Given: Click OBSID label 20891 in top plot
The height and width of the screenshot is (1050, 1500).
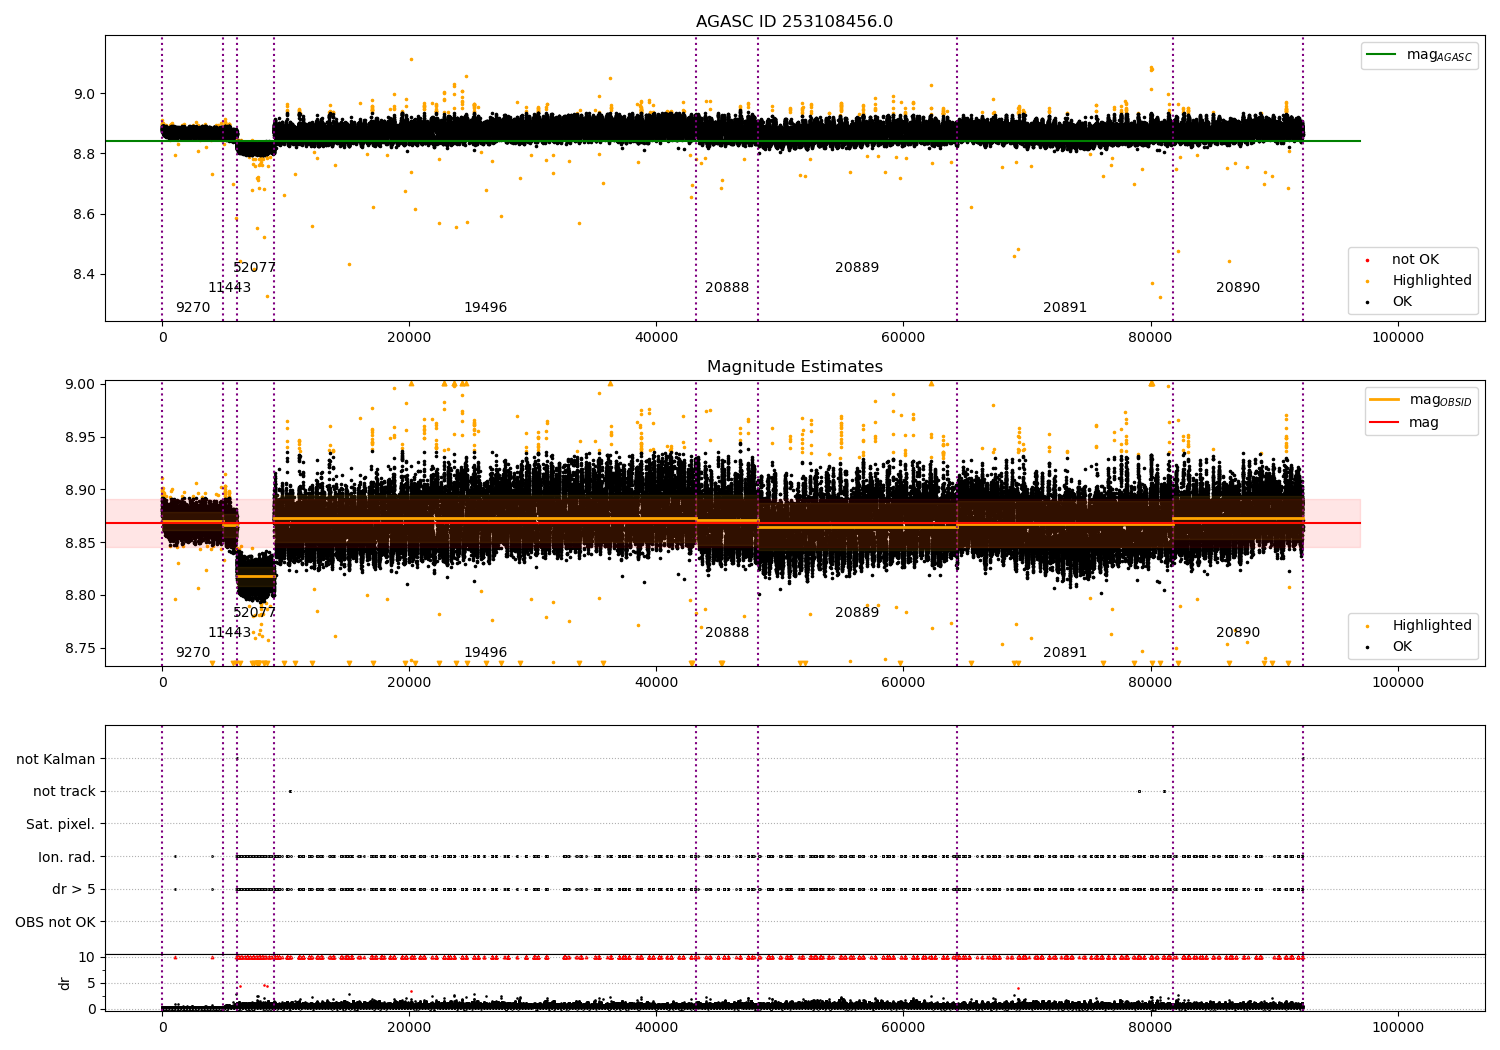Looking at the screenshot, I should click(x=1065, y=307).
